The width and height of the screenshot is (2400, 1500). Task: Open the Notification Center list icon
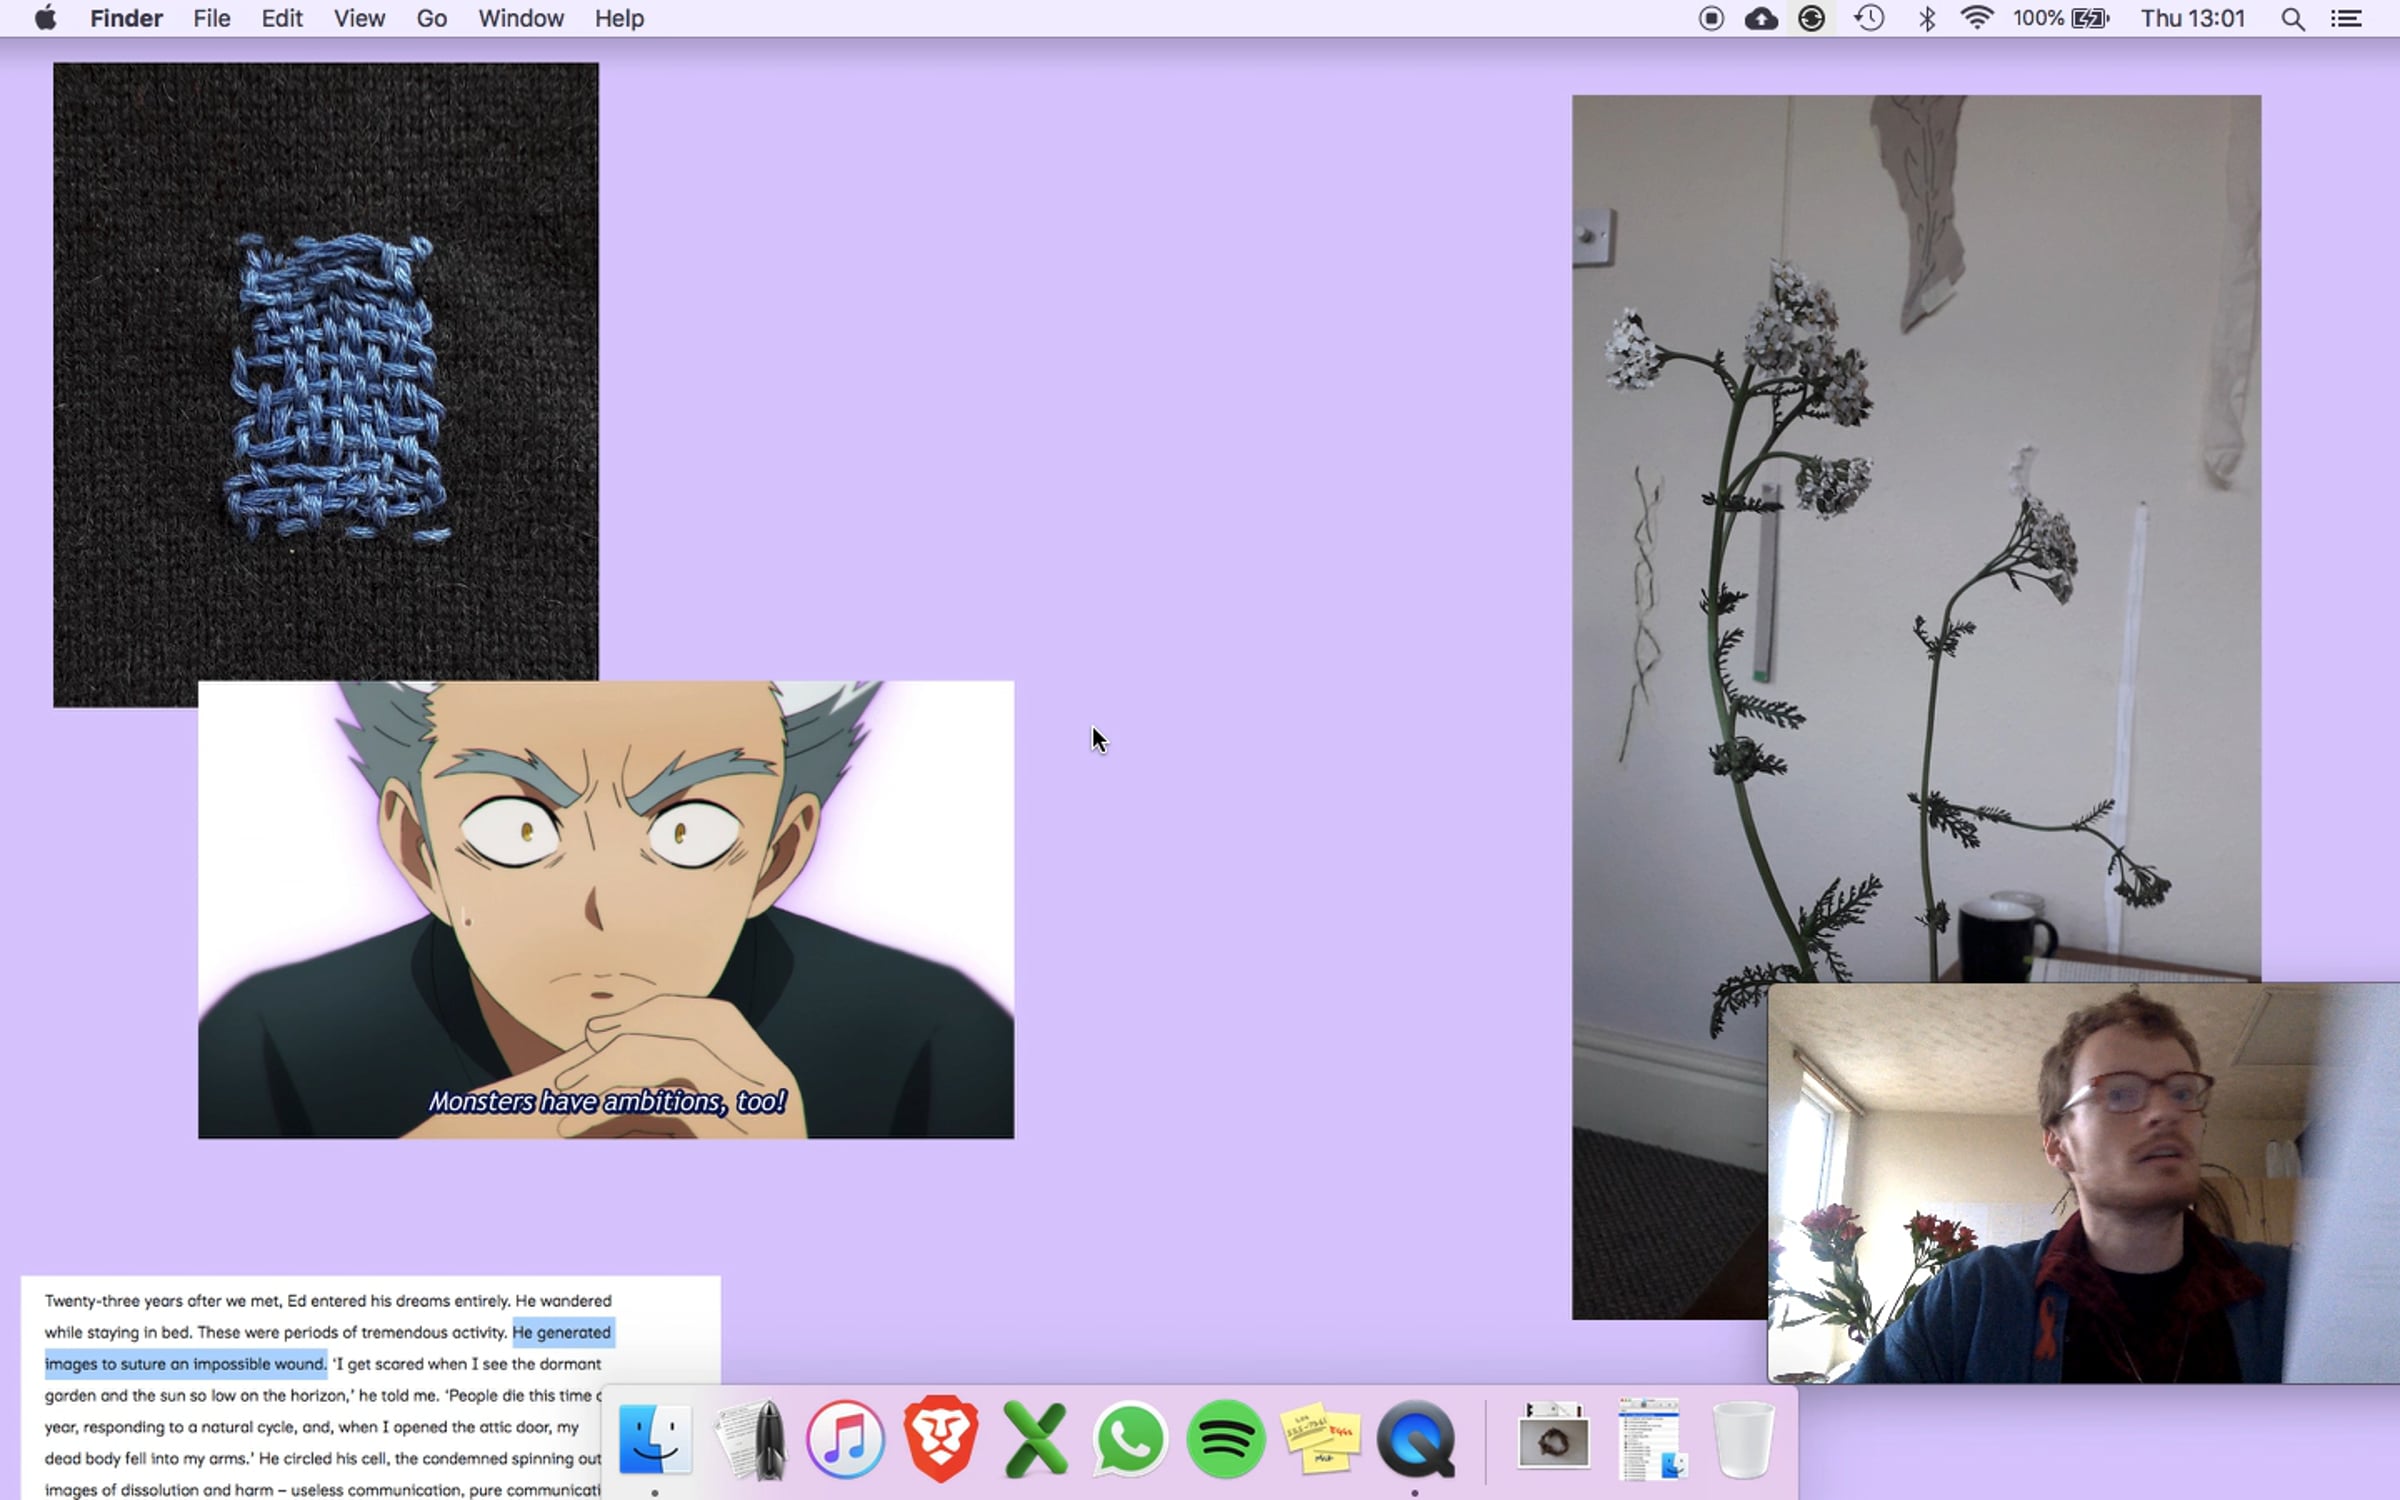click(x=2346, y=18)
